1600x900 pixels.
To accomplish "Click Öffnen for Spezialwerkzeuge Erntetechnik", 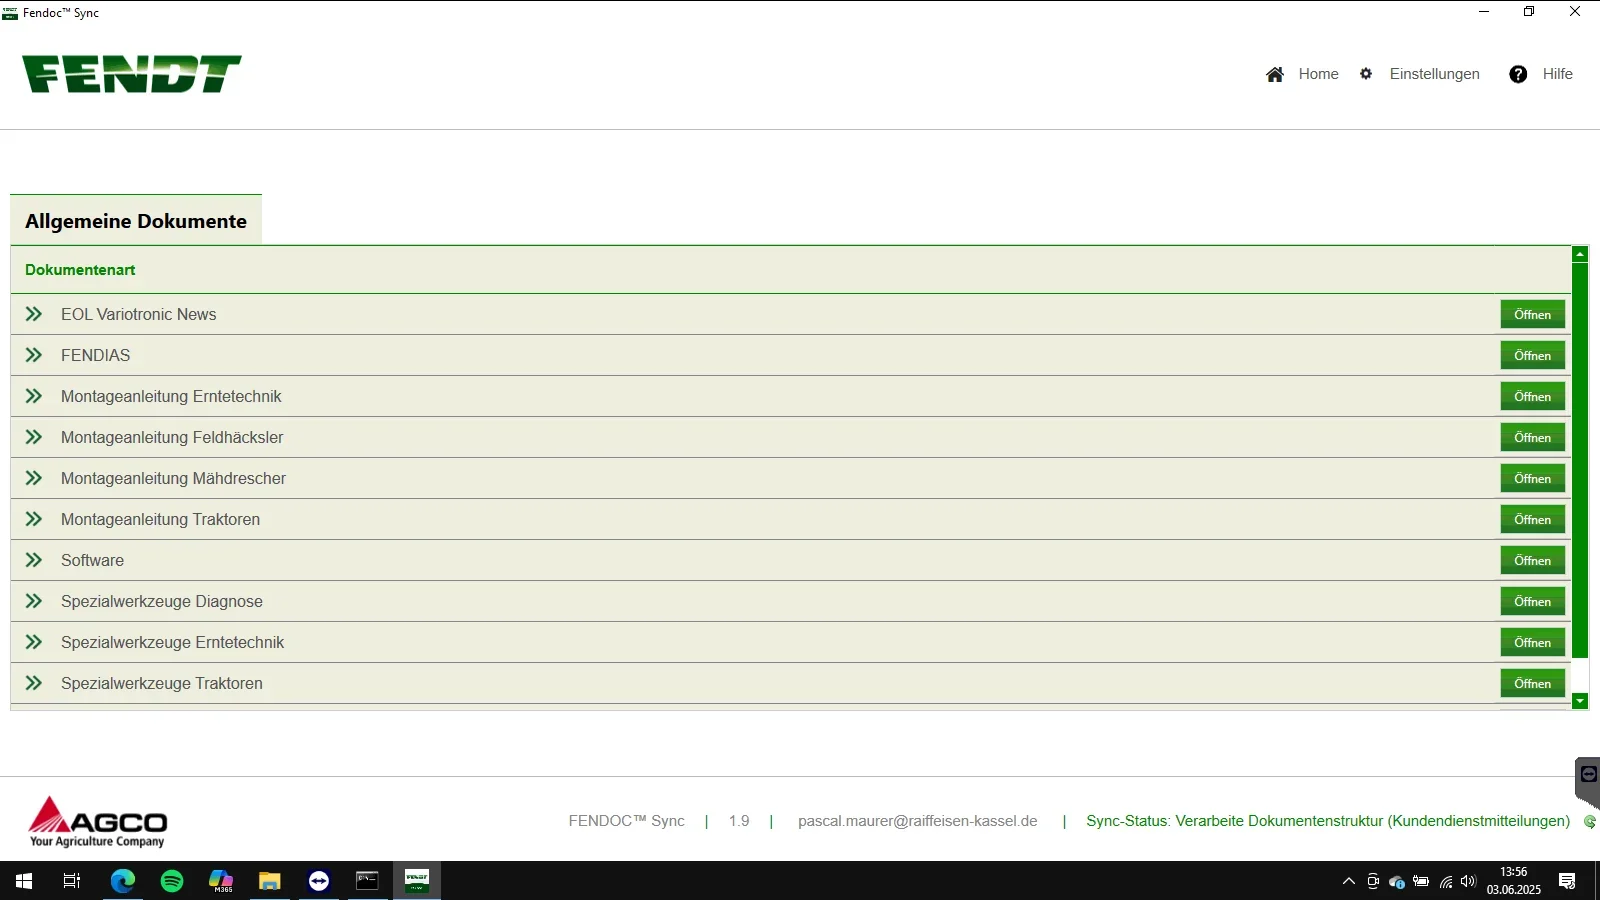I will click(1532, 642).
